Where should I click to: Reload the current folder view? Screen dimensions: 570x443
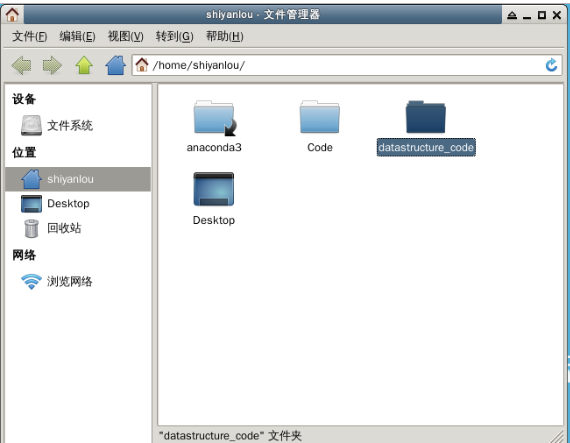tap(551, 65)
